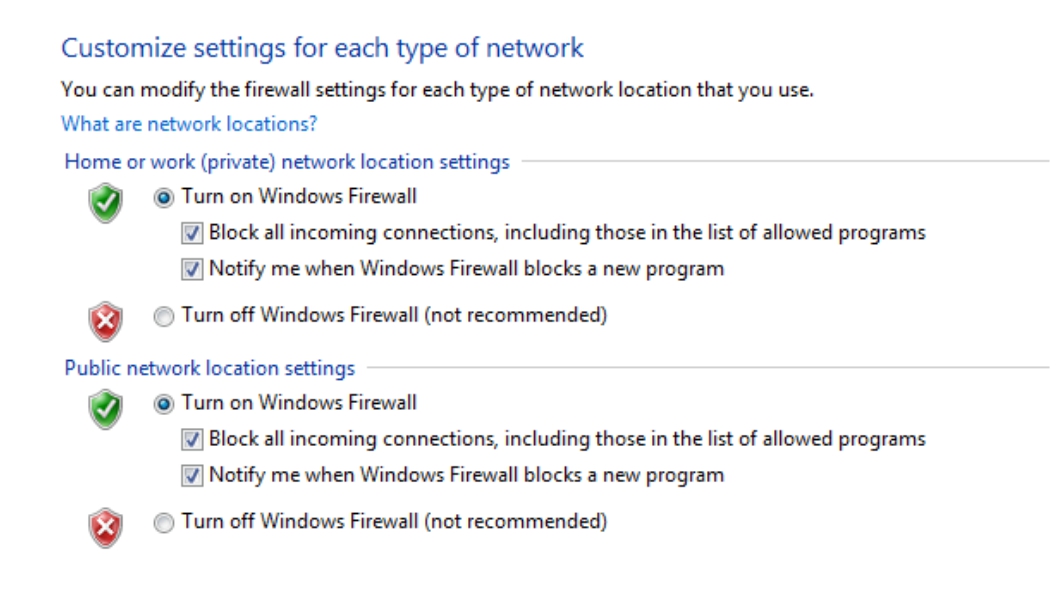Click the 'Notify me when Windows Firewall blocks' label text under Public
The image size is (1063, 615).
pos(466,474)
